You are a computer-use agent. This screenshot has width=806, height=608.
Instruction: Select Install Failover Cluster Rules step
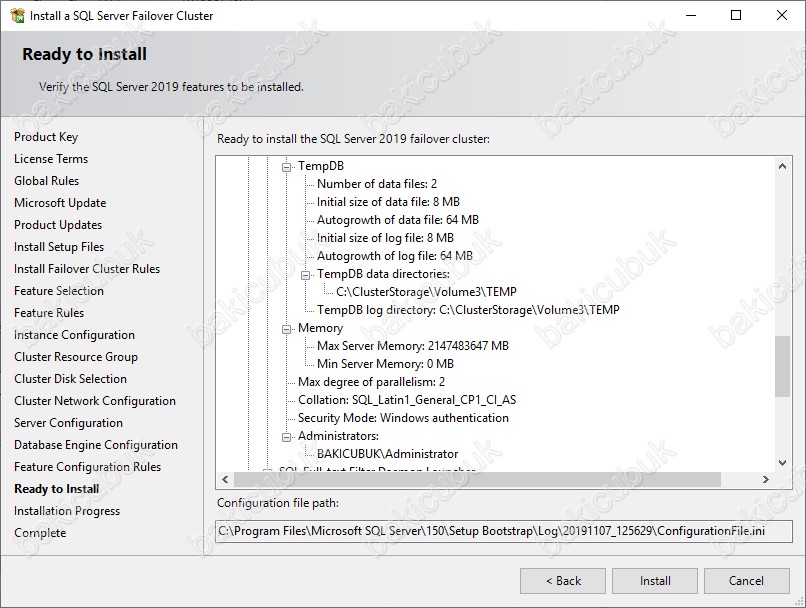click(87, 269)
